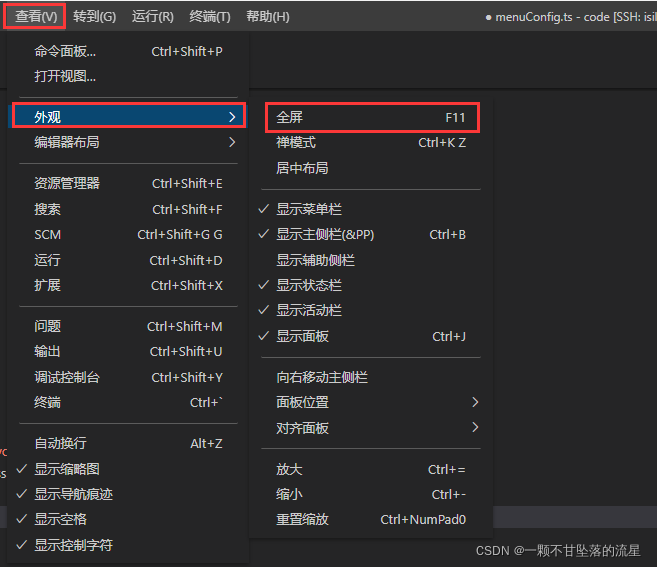Screen dimensions: 657x567
Task: Toggle 显示活动栏 option
Action: point(371,311)
